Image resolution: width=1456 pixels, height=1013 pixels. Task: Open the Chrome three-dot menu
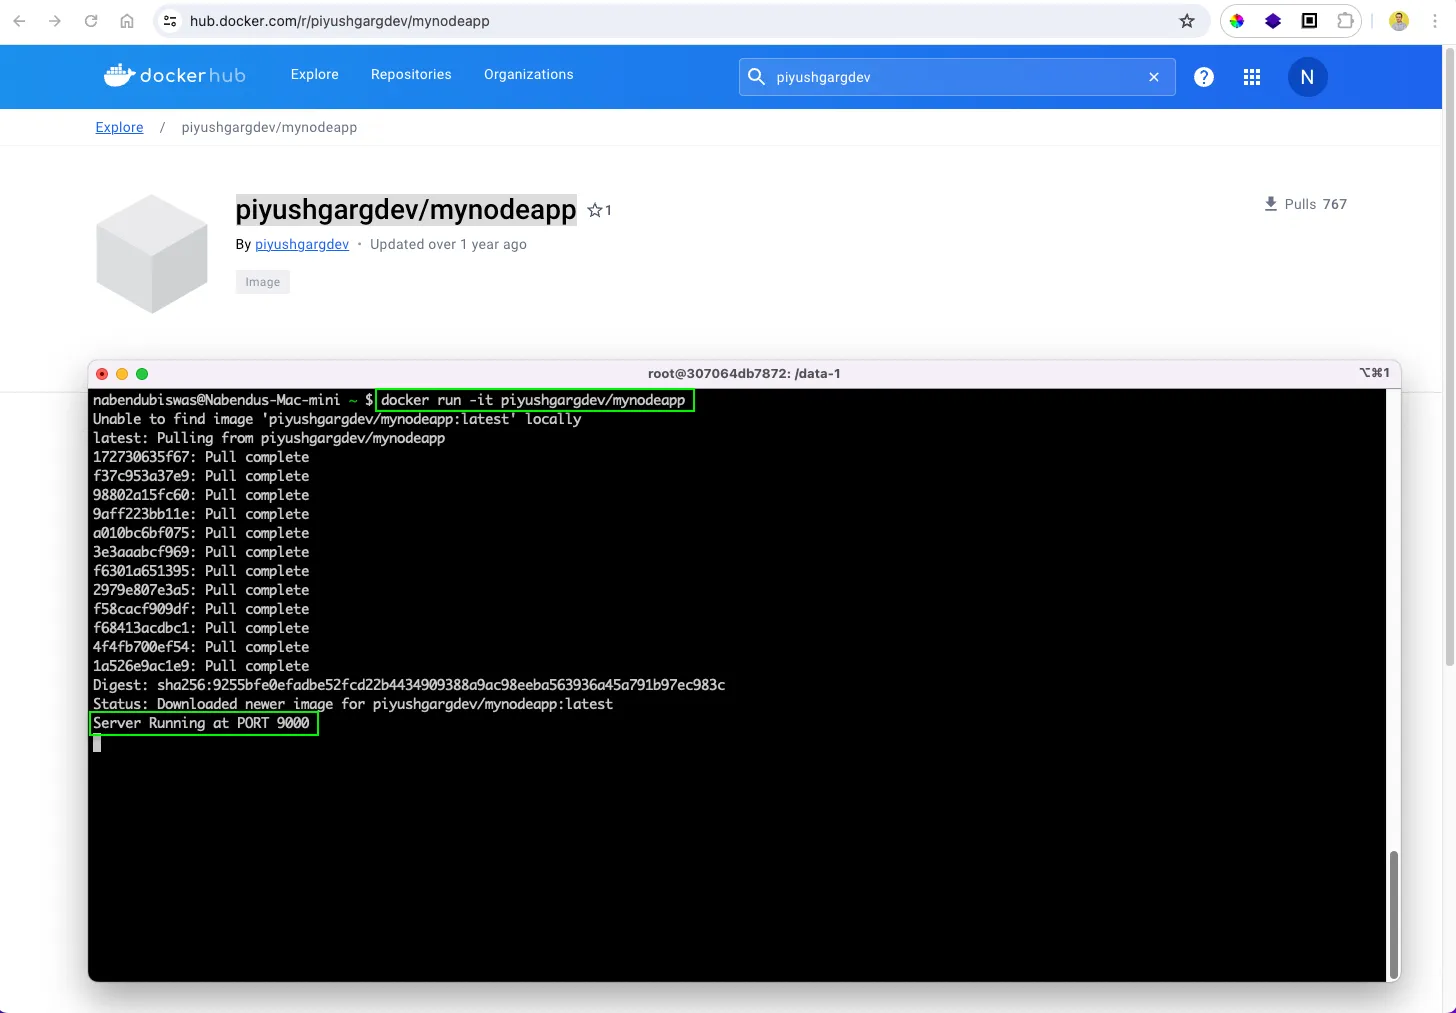pyautogui.click(x=1435, y=21)
